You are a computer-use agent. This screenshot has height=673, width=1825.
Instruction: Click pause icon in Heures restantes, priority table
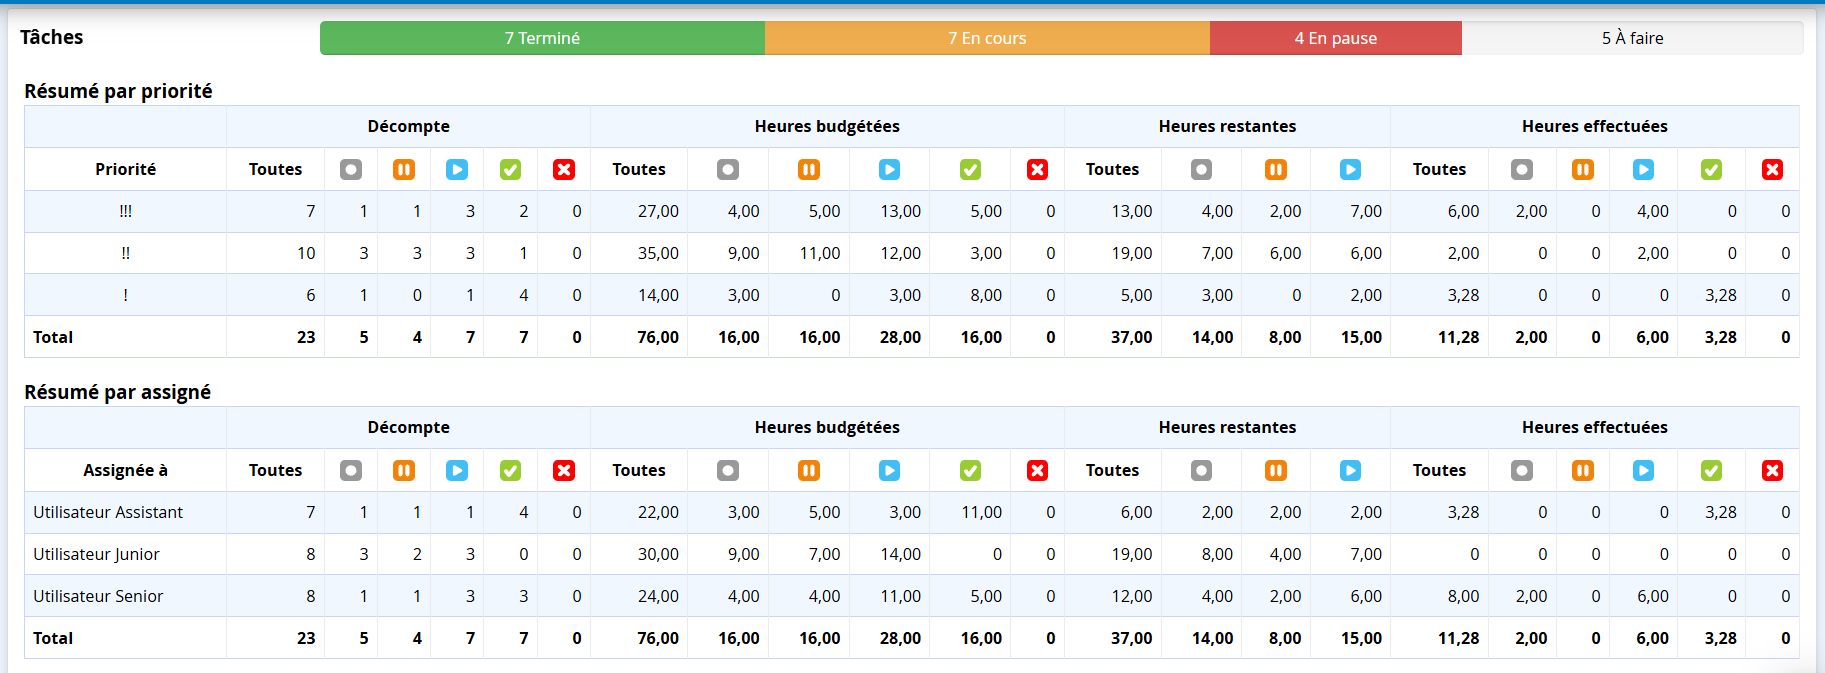(1276, 169)
